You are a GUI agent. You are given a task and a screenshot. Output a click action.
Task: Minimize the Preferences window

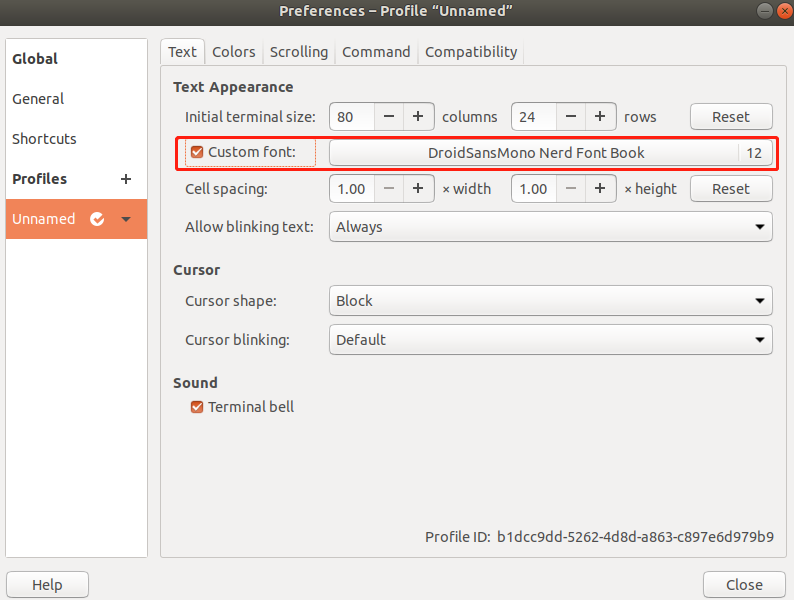(765, 11)
